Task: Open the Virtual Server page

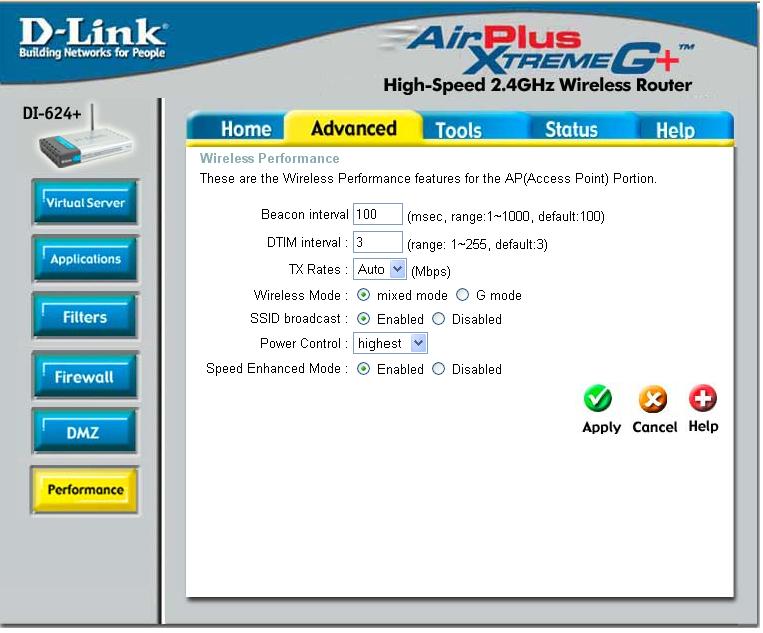Action: (x=86, y=202)
